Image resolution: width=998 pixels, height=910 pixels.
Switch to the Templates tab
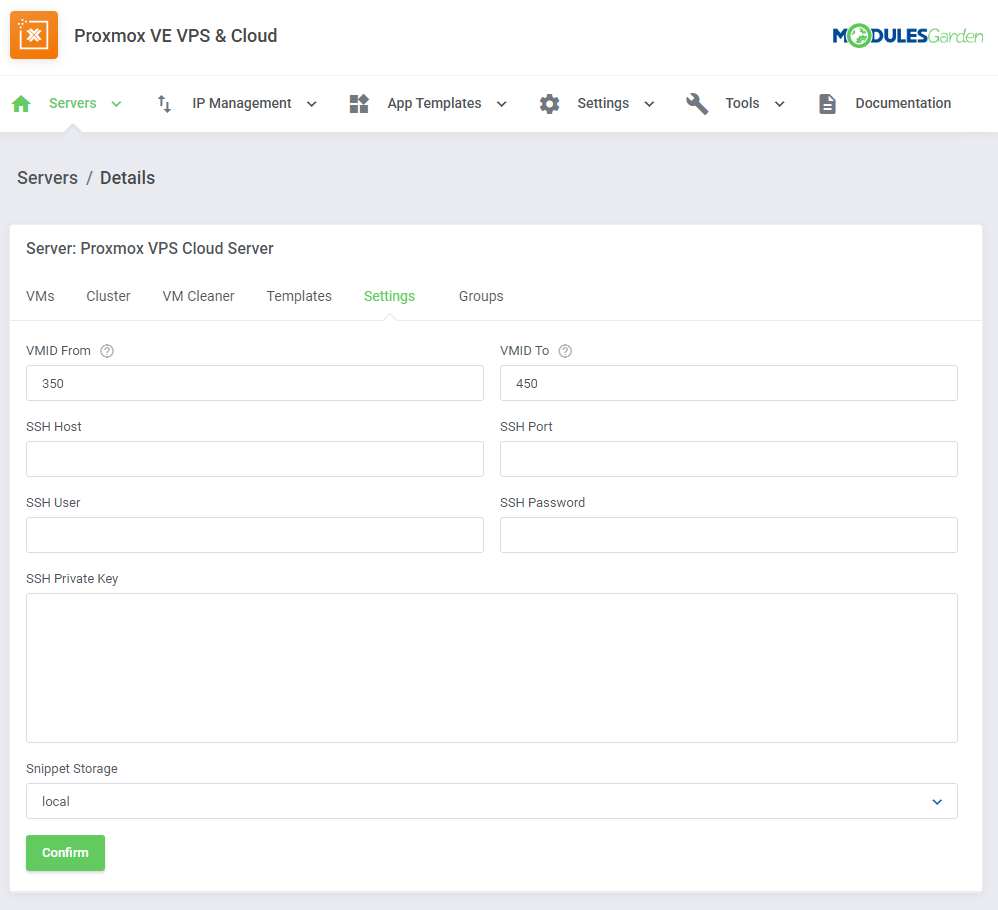[x=299, y=296]
